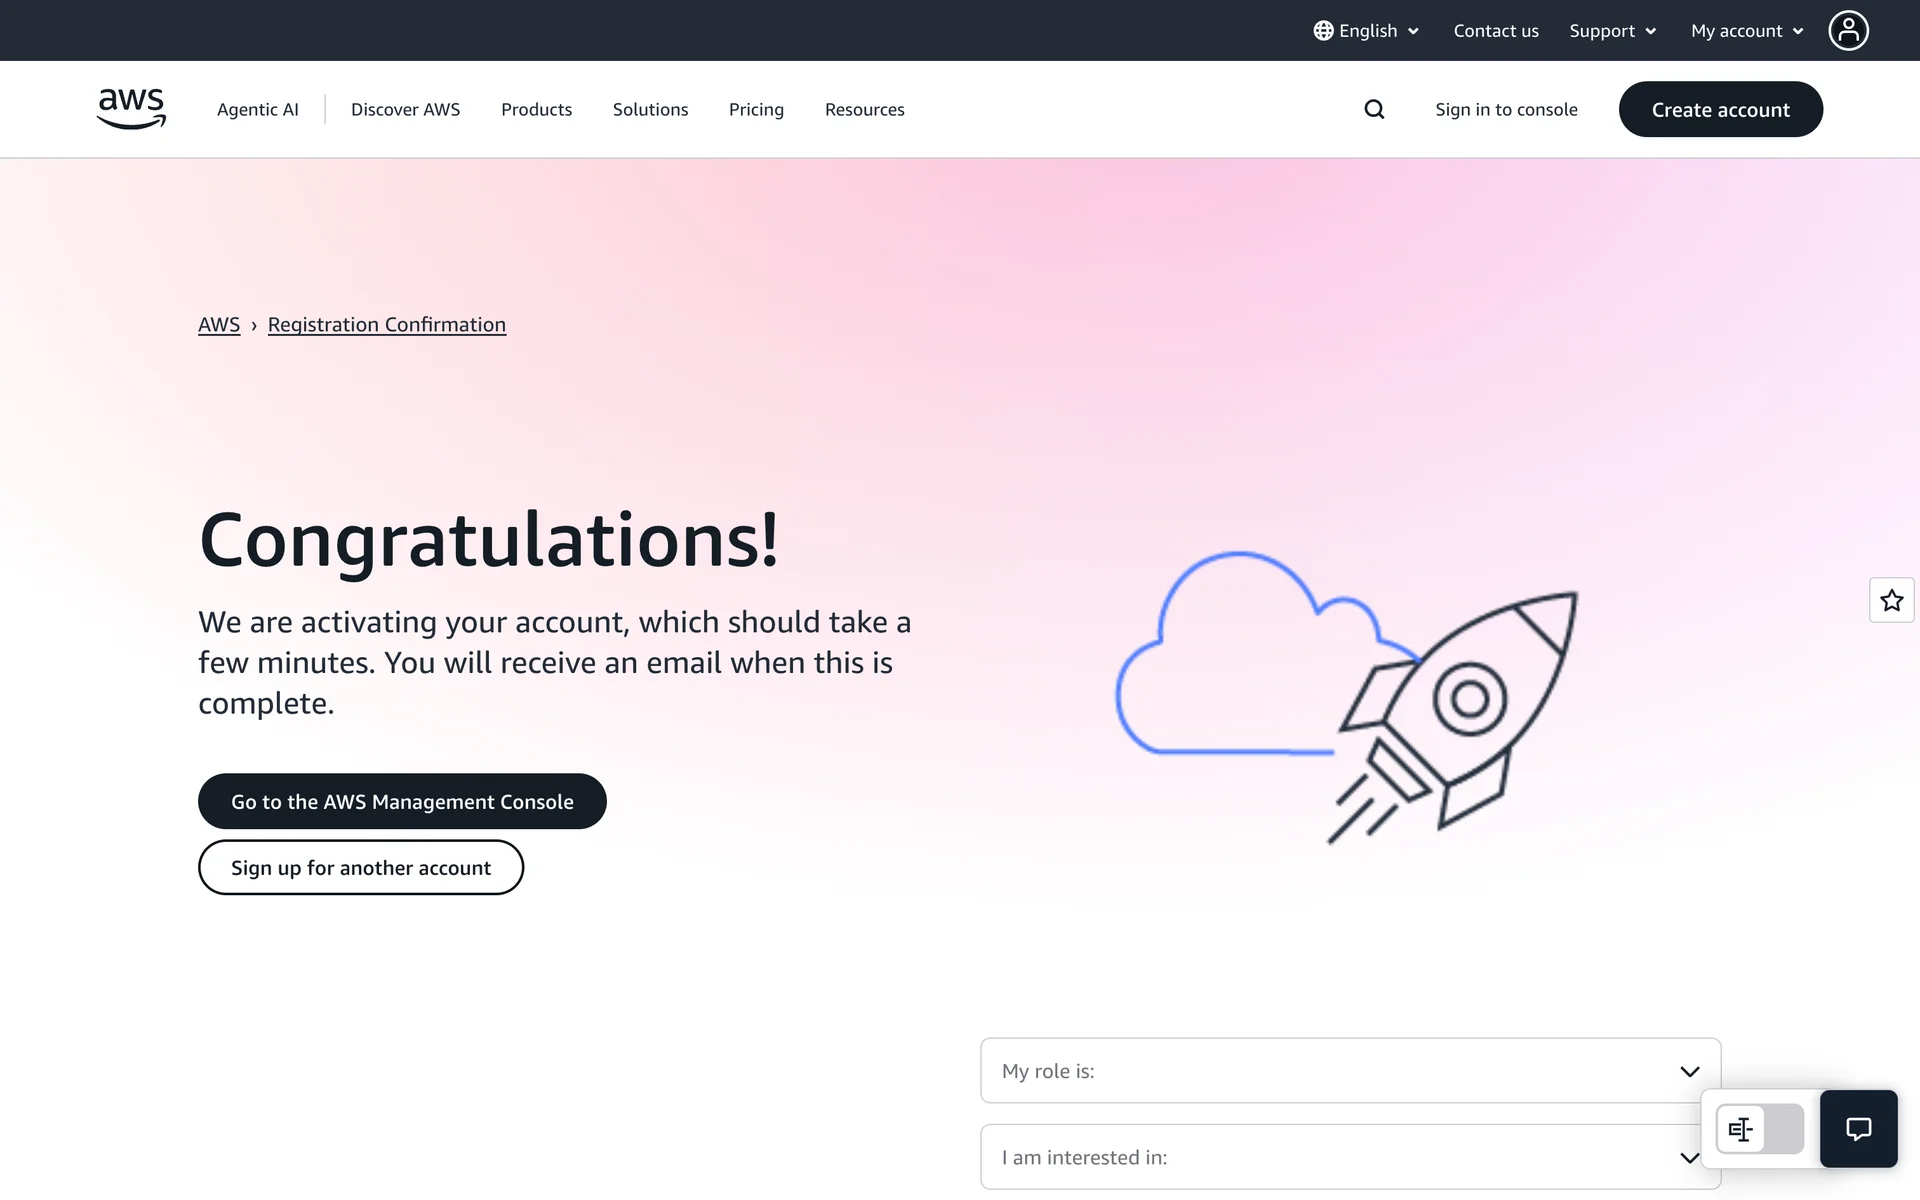Image resolution: width=1920 pixels, height=1200 pixels.
Task: Click the rocket and cloud illustration
Action: click(1346, 697)
